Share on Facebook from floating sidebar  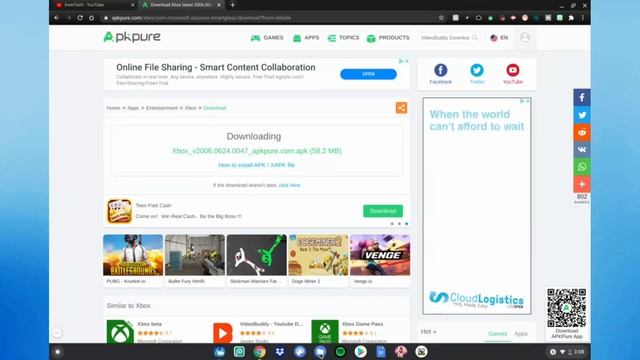point(582,98)
